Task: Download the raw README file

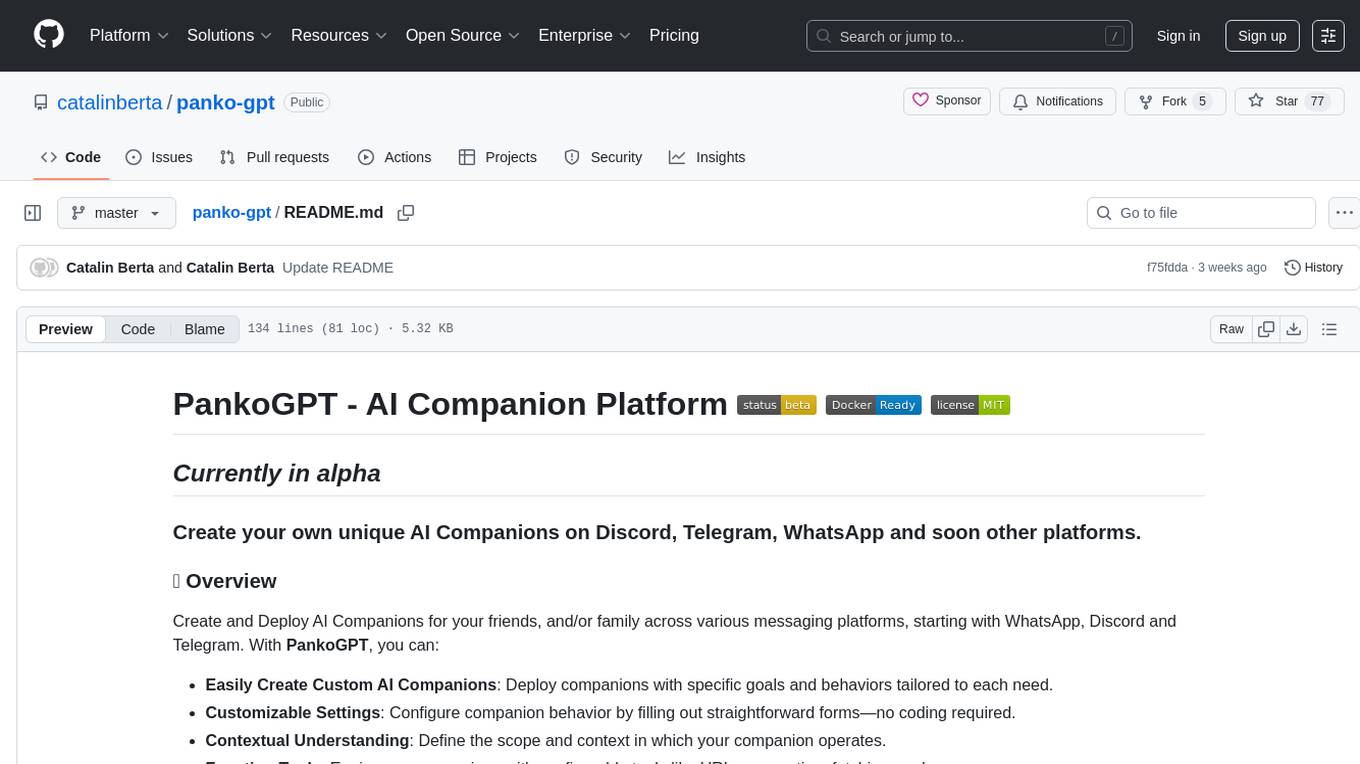Action: pyautogui.click(x=1293, y=329)
